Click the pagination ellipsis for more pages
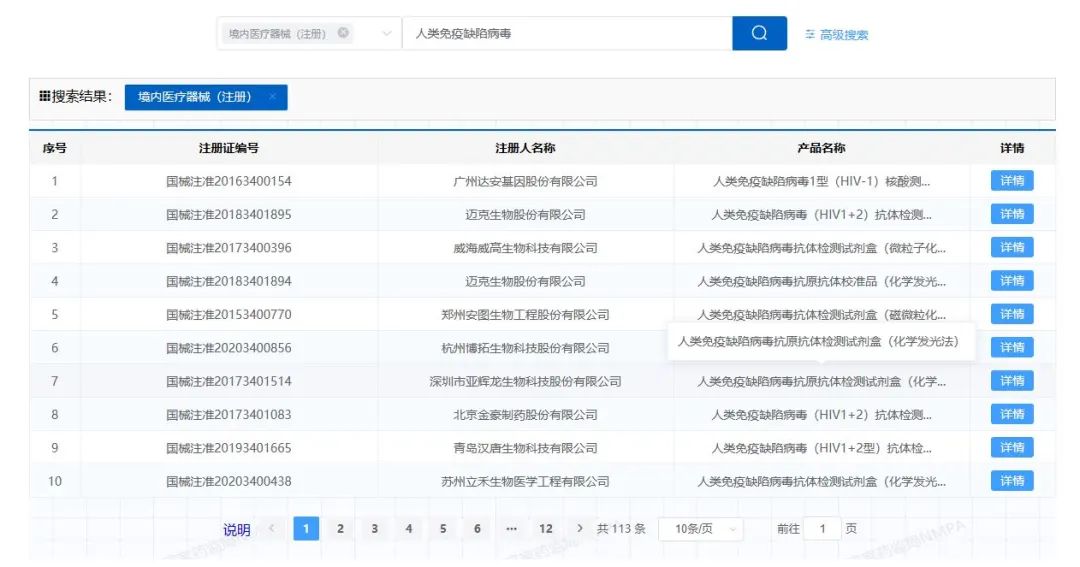1080x567 pixels. 511,529
